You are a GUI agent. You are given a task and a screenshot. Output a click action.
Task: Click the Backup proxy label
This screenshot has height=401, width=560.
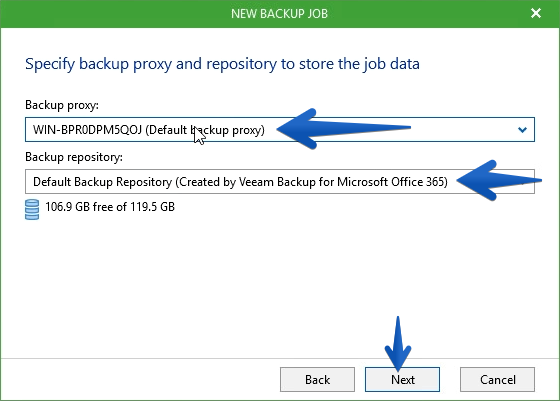pyautogui.click(x=62, y=105)
